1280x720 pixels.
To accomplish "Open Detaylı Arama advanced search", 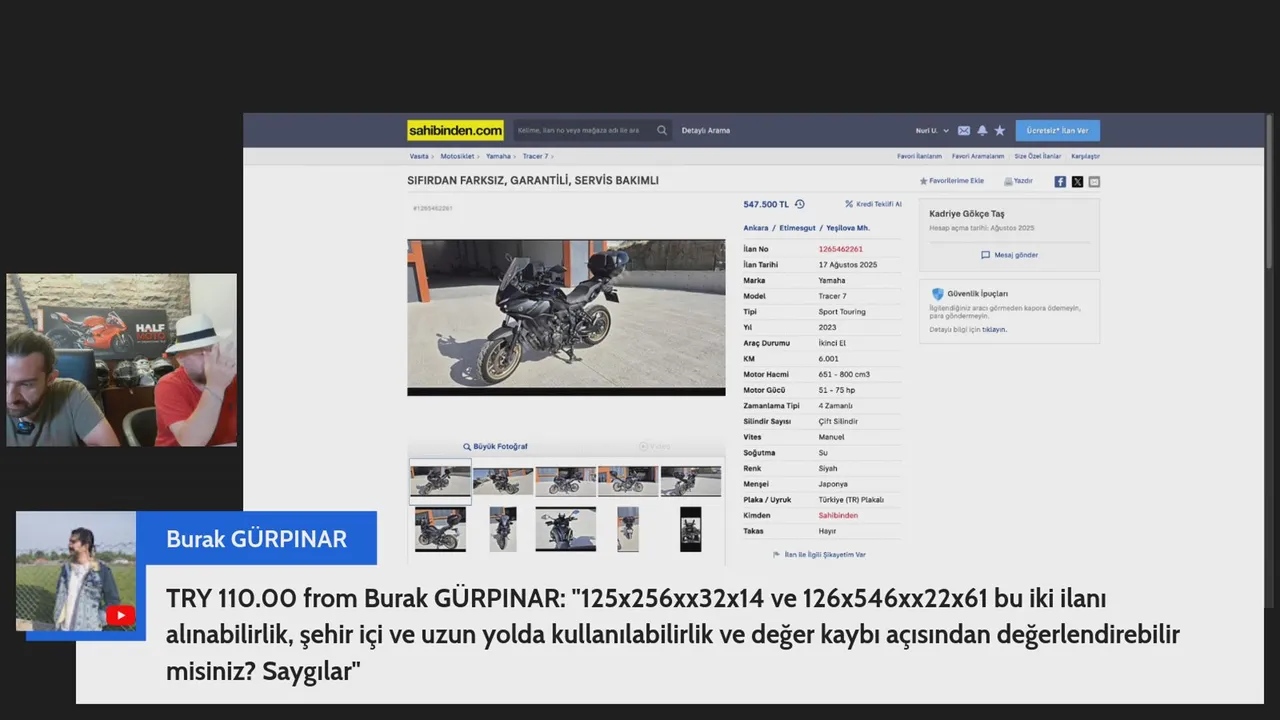I will 706,130.
